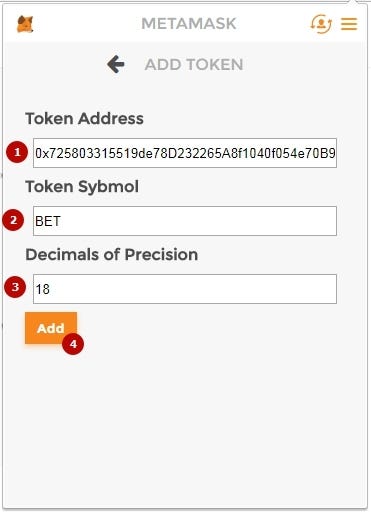Open the hamburger menu

[349, 24]
